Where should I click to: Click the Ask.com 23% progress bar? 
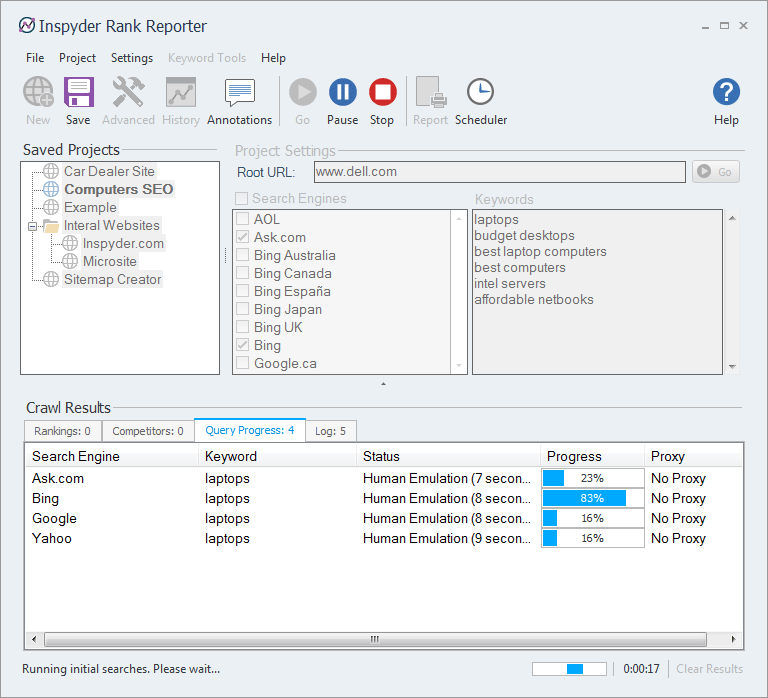(592, 478)
